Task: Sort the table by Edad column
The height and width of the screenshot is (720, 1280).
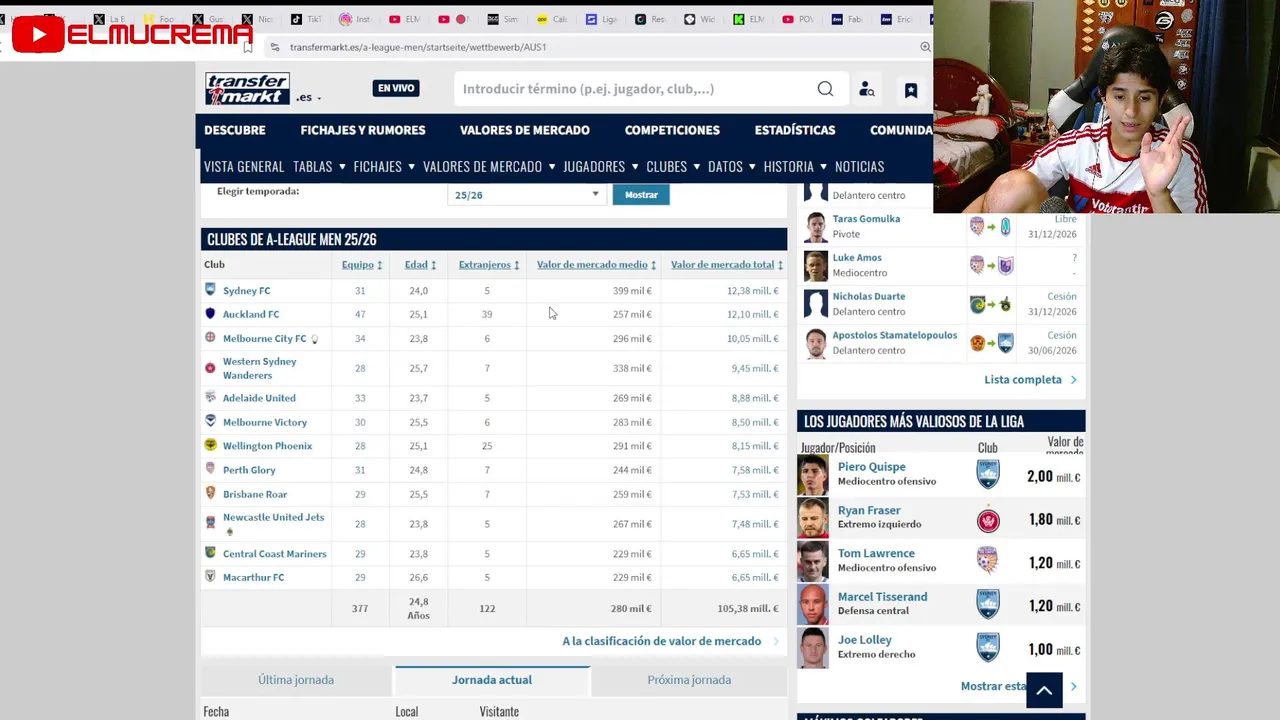Action: coord(420,265)
